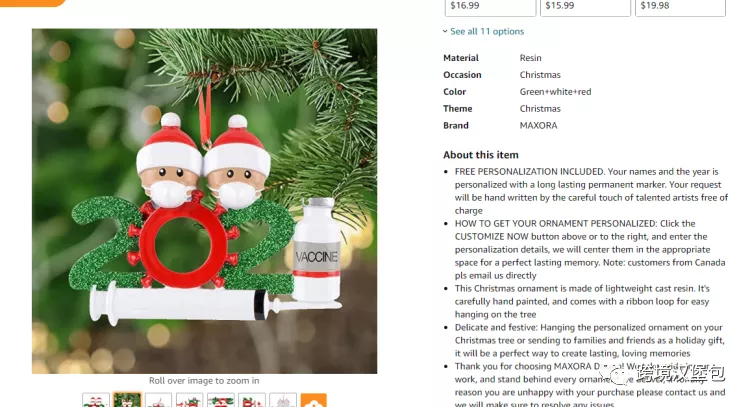
Task: Click the MAXORA brand value
Action: coord(539,125)
